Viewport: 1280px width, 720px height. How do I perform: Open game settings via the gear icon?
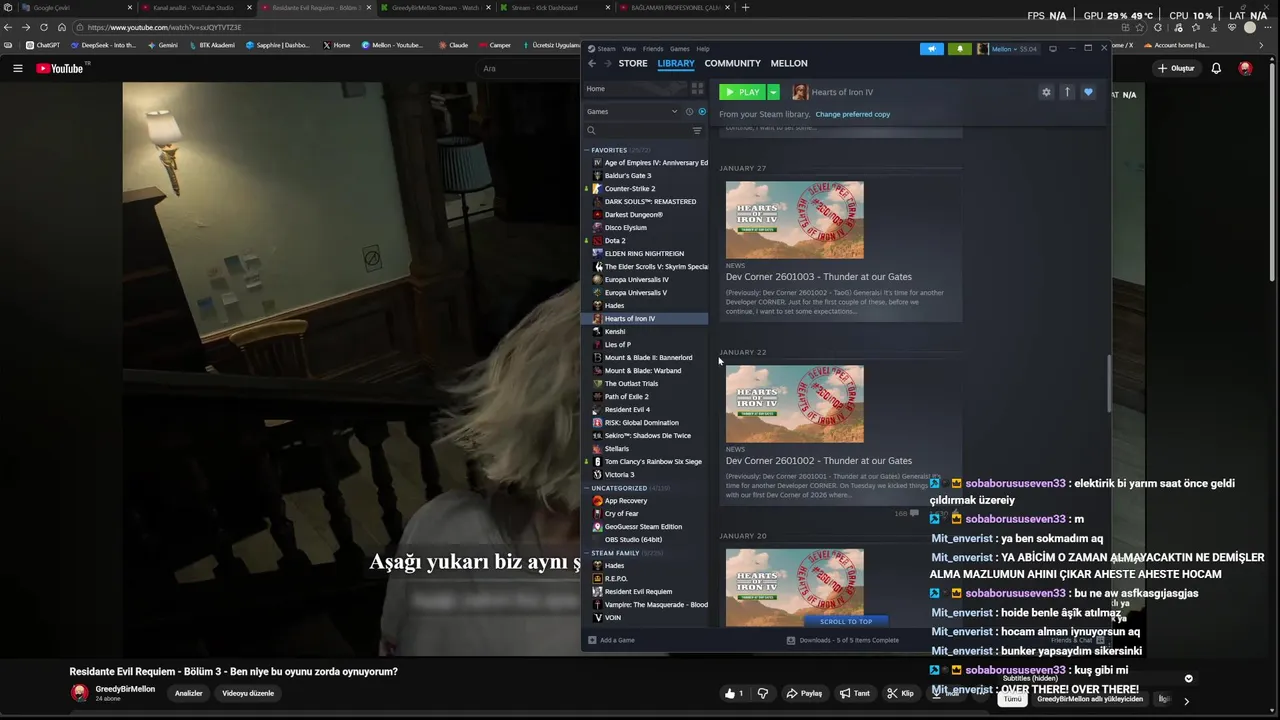1046,92
